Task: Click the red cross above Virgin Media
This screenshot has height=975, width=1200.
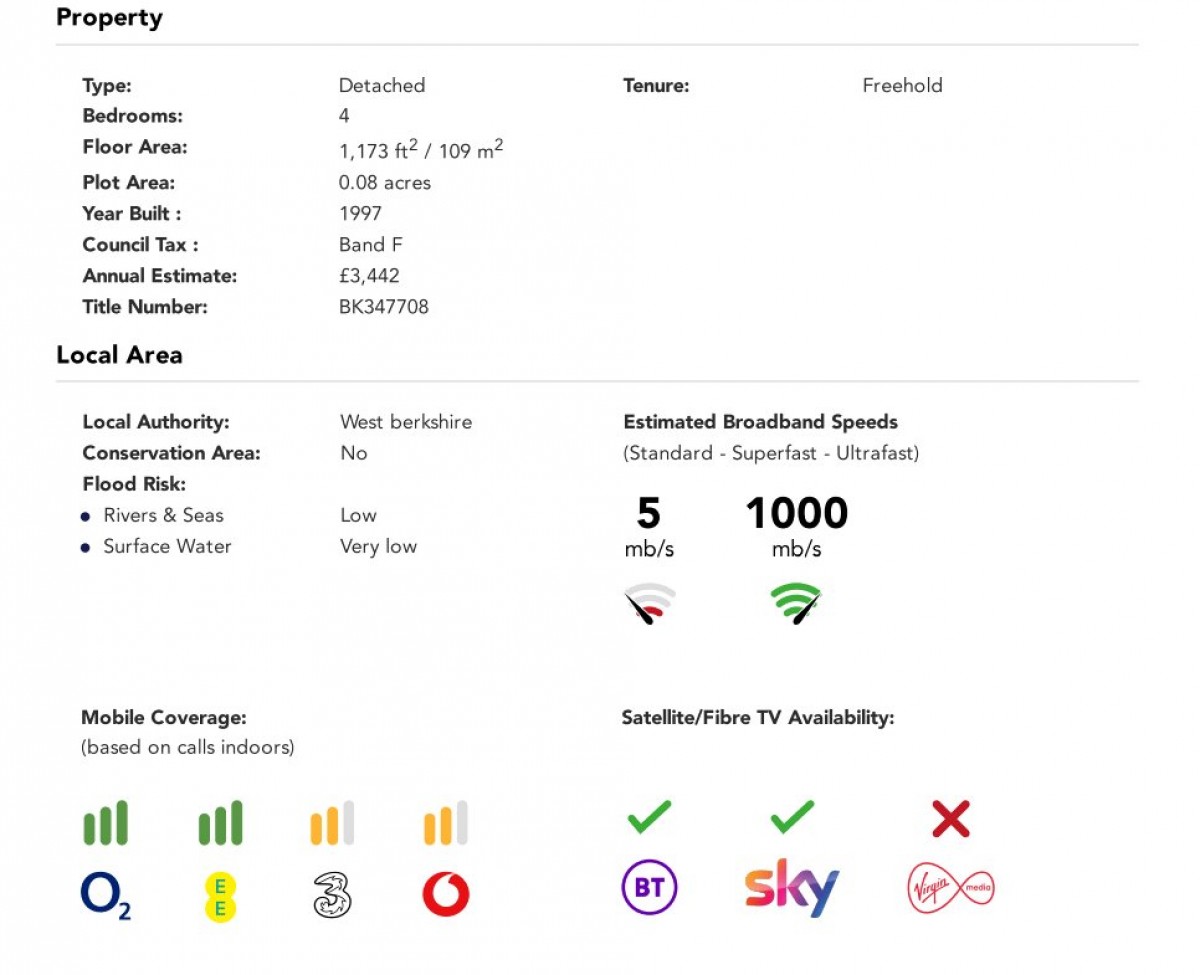Action: pos(950,820)
